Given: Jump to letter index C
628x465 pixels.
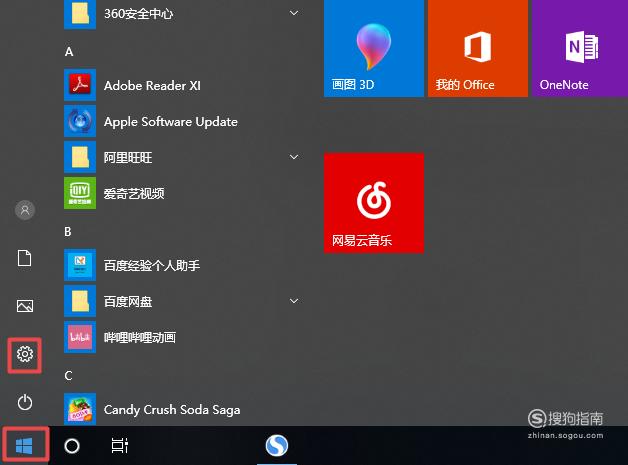Looking at the screenshot, I should [x=68, y=376].
